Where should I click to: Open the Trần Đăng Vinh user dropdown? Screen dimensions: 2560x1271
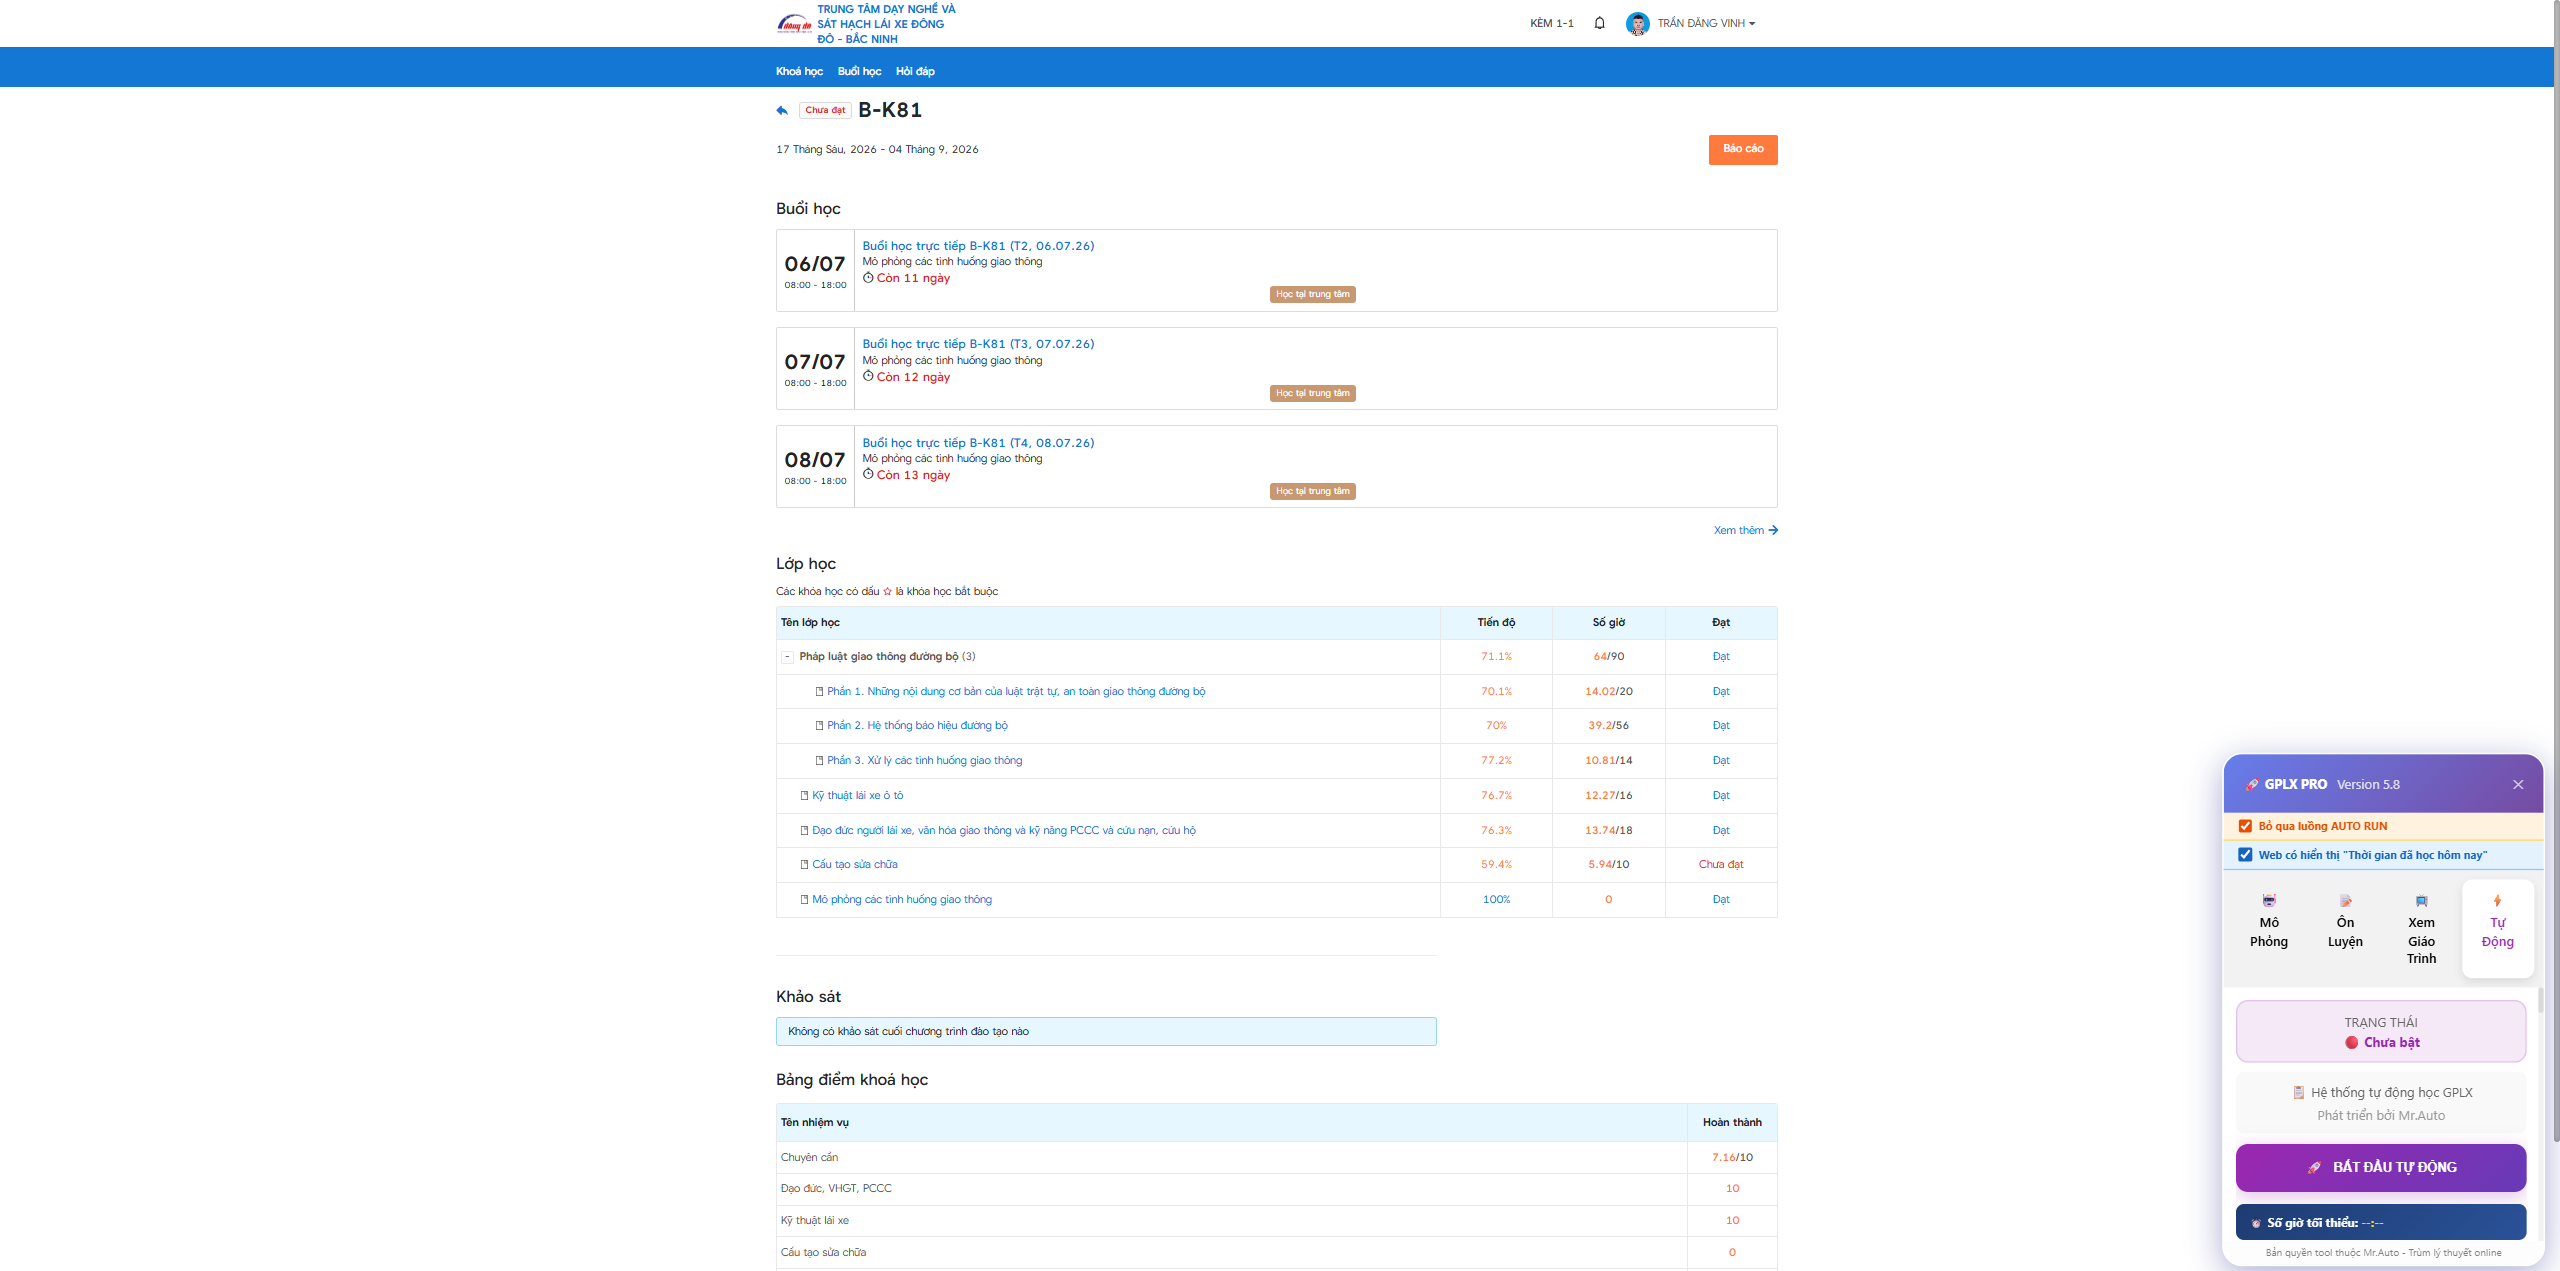click(x=1705, y=23)
